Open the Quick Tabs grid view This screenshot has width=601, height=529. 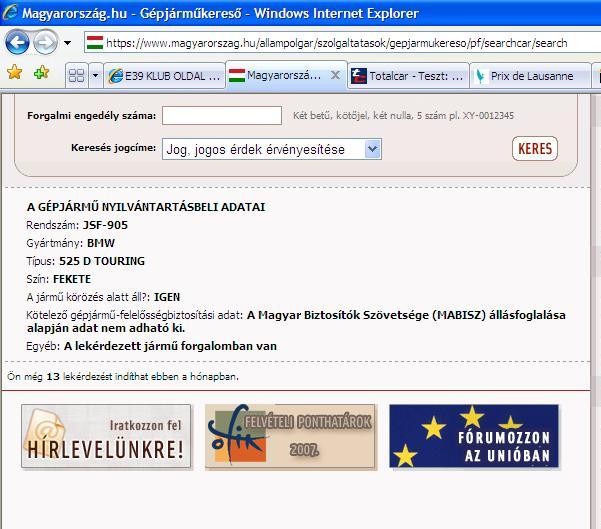point(76,76)
